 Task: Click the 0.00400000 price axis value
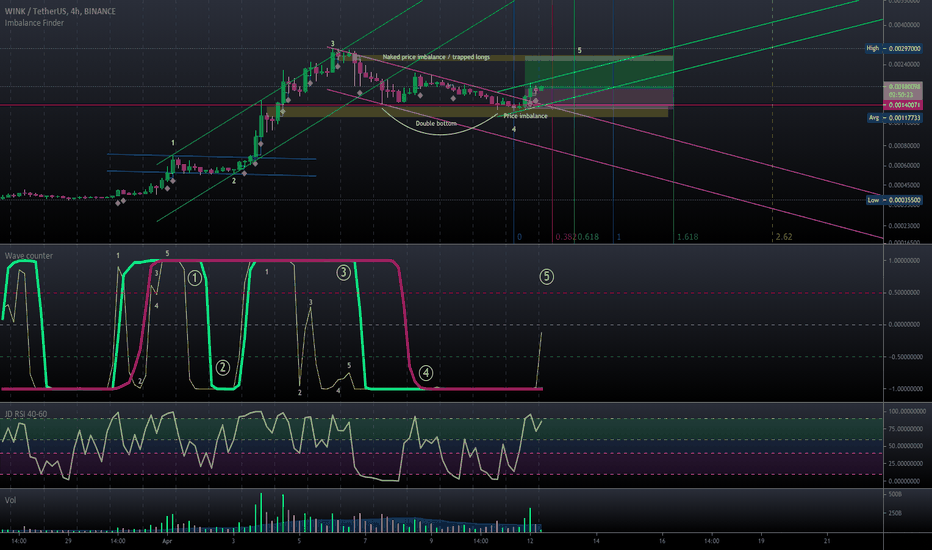coord(905,24)
